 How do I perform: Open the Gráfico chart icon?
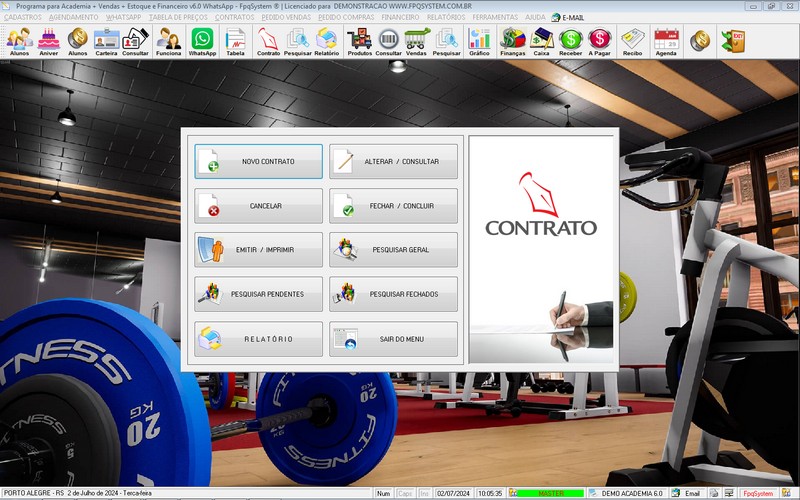coord(479,41)
